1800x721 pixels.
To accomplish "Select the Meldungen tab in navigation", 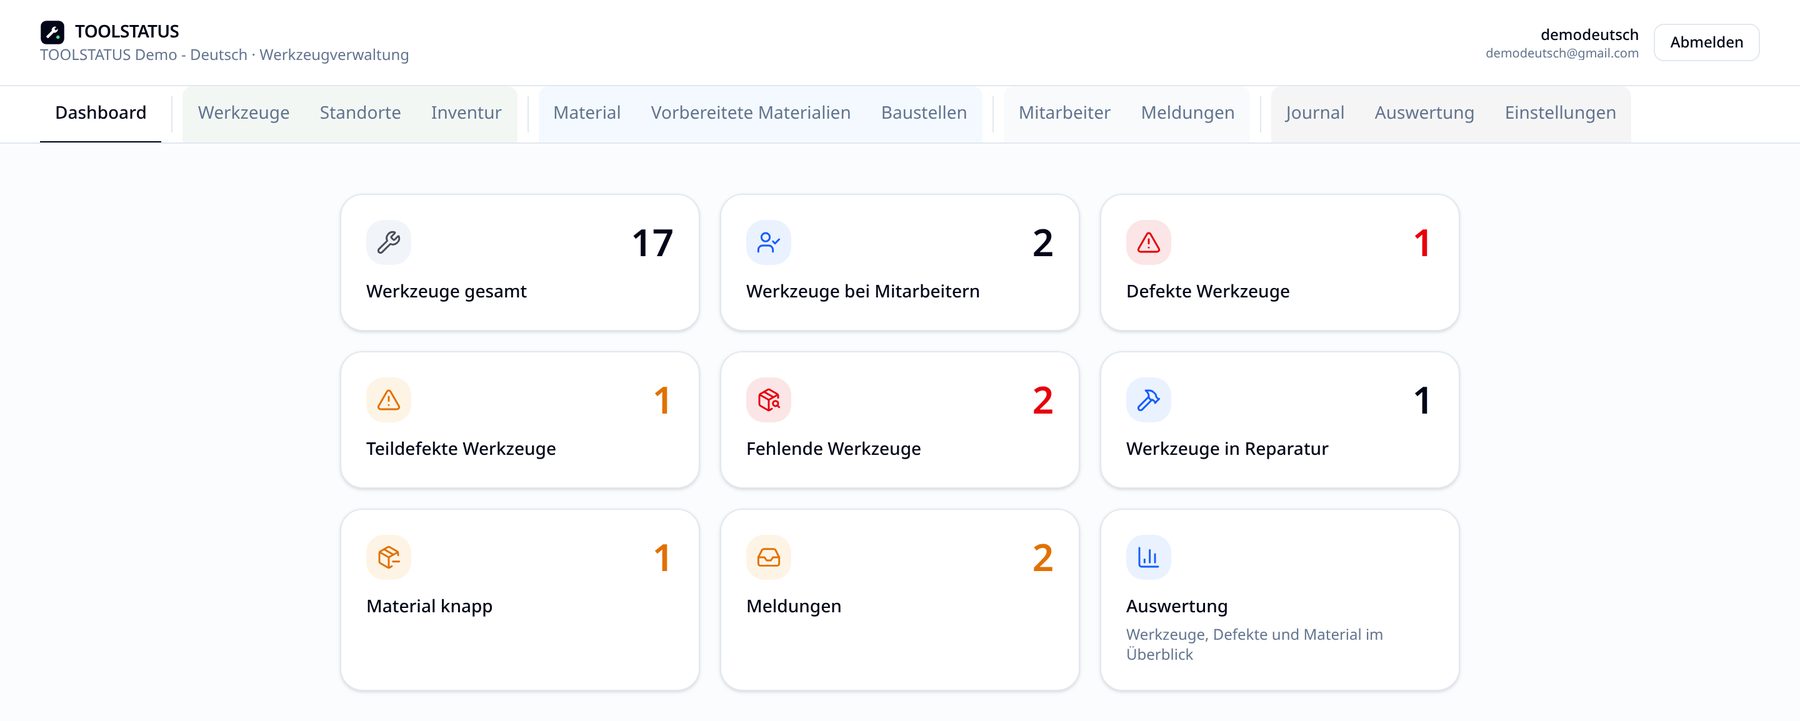I will (x=1188, y=113).
